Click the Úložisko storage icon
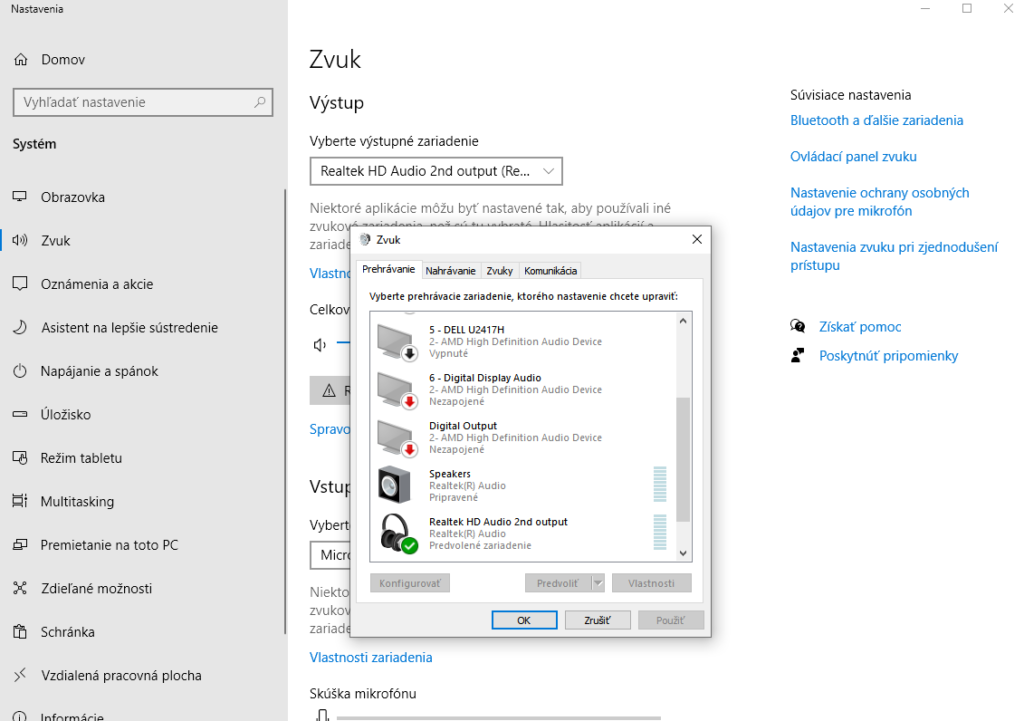The width and height of the screenshot is (1024, 721). (19, 414)
